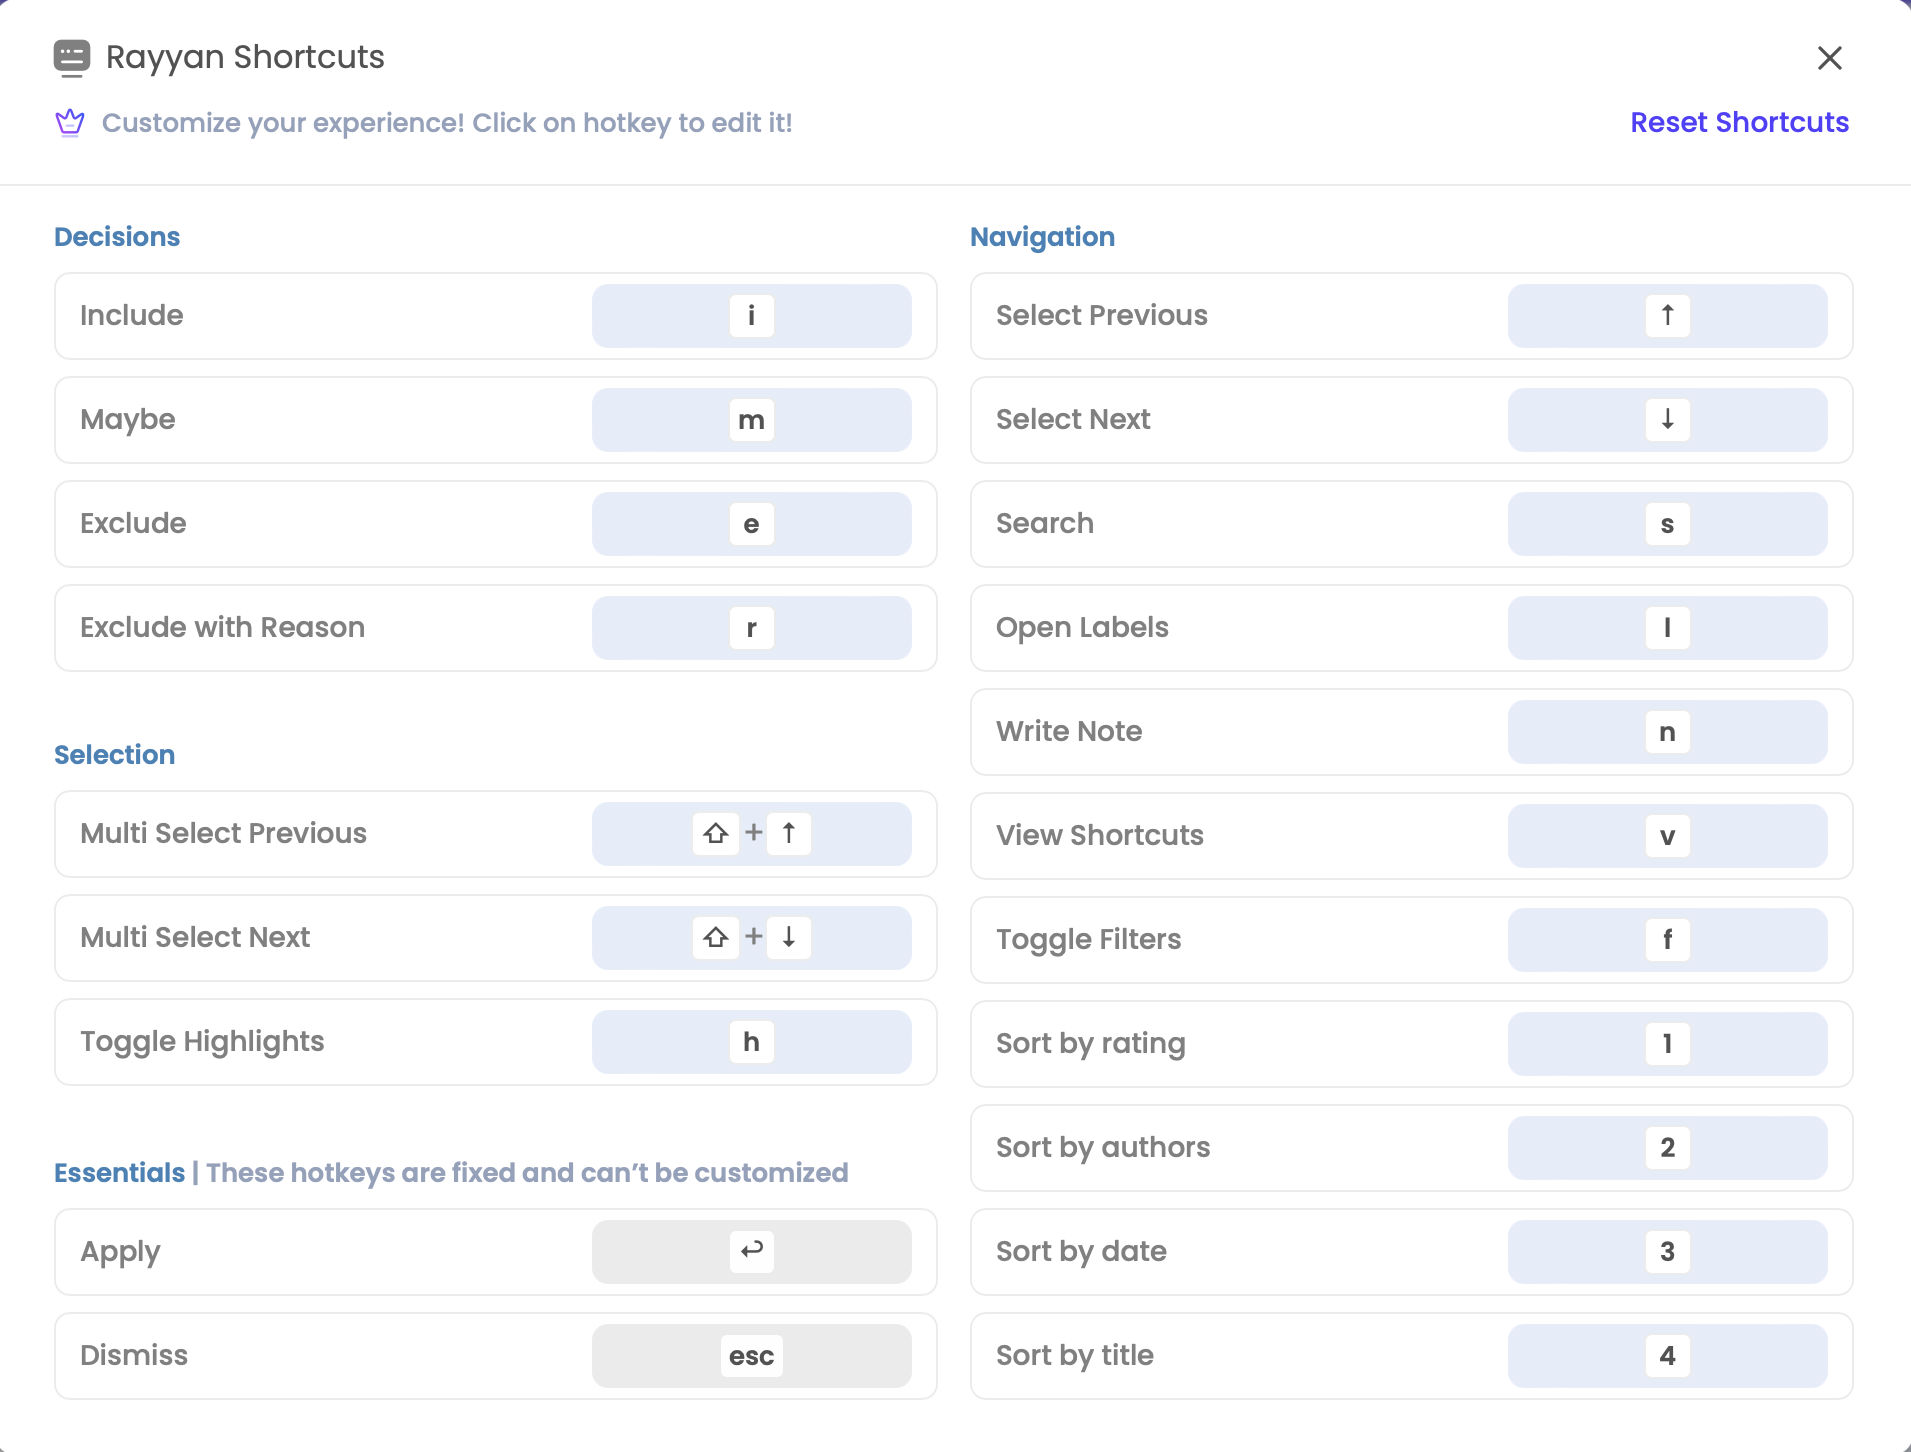Click the 'Select Next' label
This screenshot has width=1911, height=1452.
pyautogui.click(x=1073, y=420)
